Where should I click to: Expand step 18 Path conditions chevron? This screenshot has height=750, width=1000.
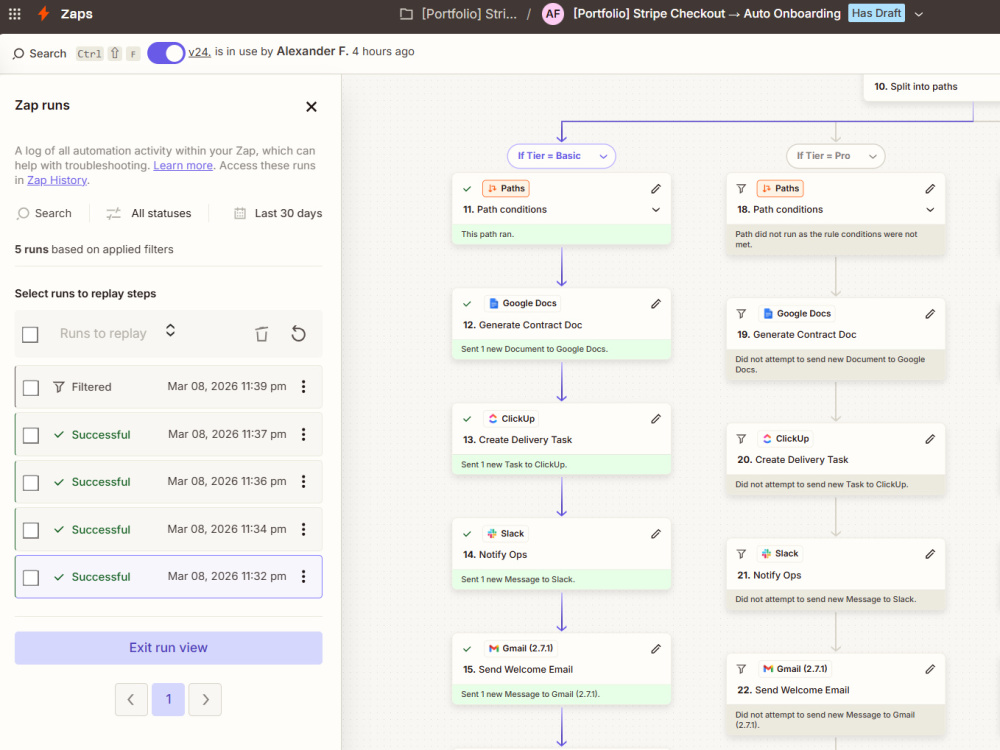[x=930, y=210]
